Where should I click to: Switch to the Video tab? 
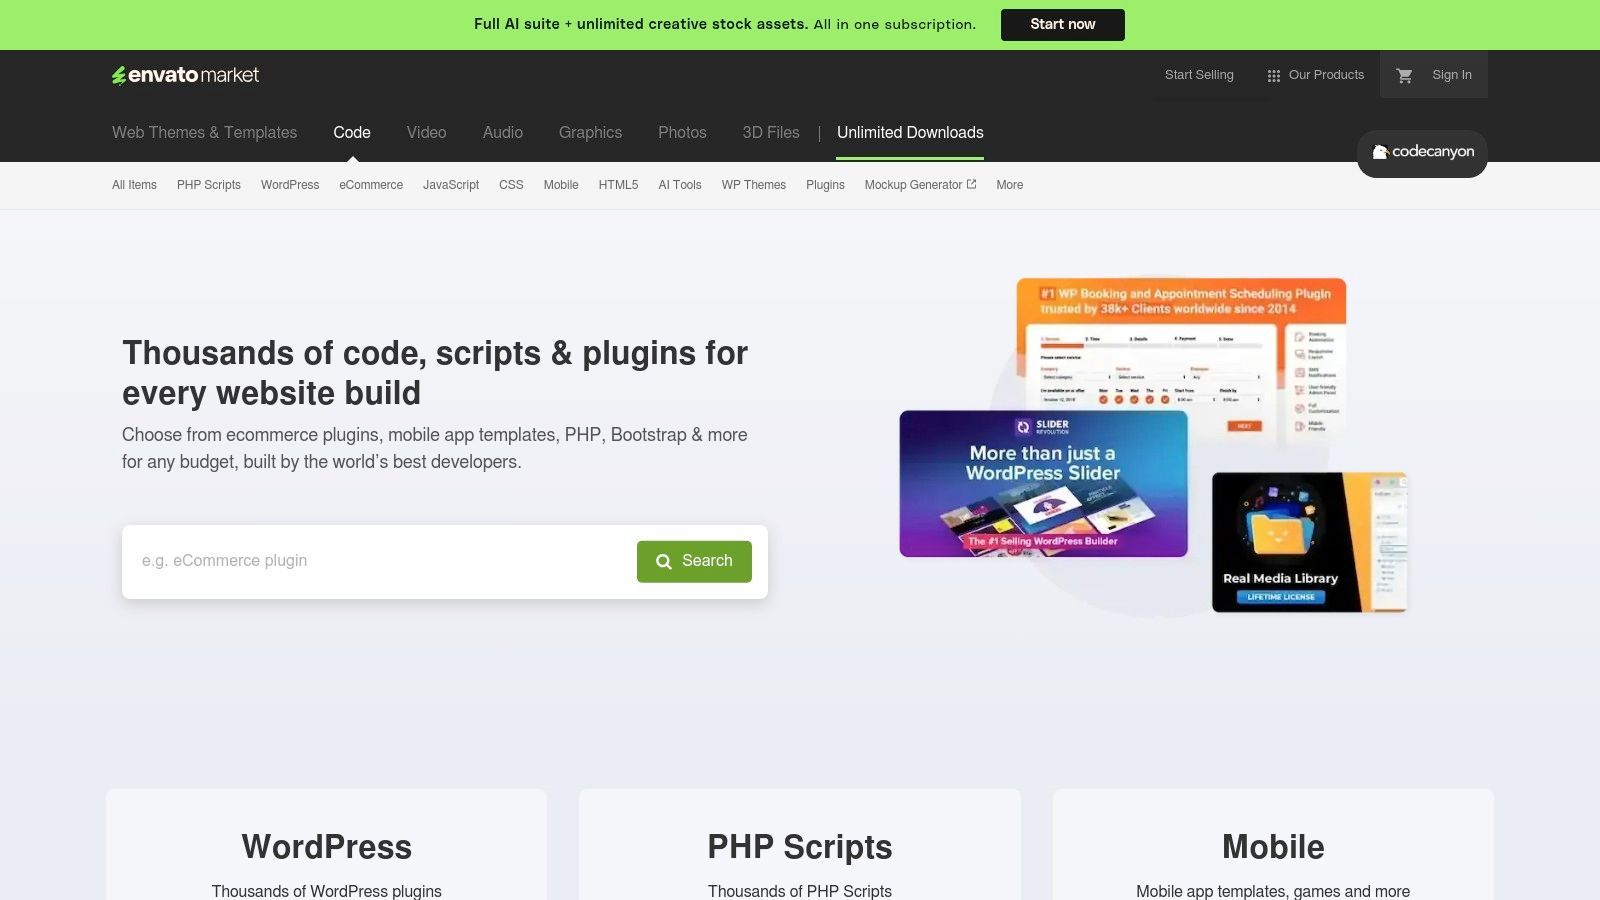coord(426,132)
